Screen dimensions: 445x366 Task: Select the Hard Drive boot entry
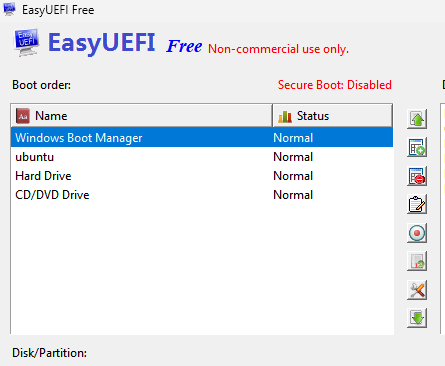pyautogui.click(x=202, y=176)
